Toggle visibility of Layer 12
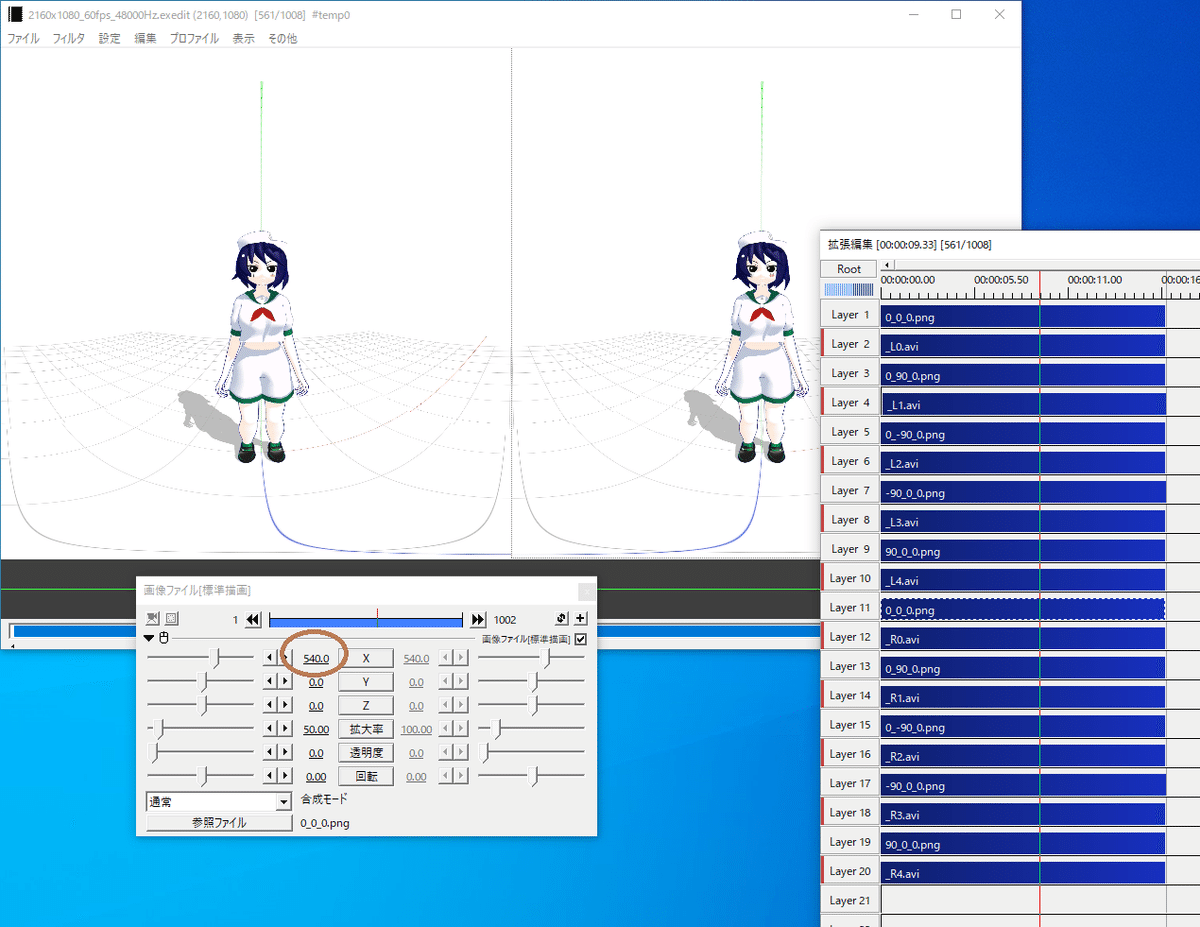The height and width of the screenshot is (927, 1200). [x=850, y=637]
